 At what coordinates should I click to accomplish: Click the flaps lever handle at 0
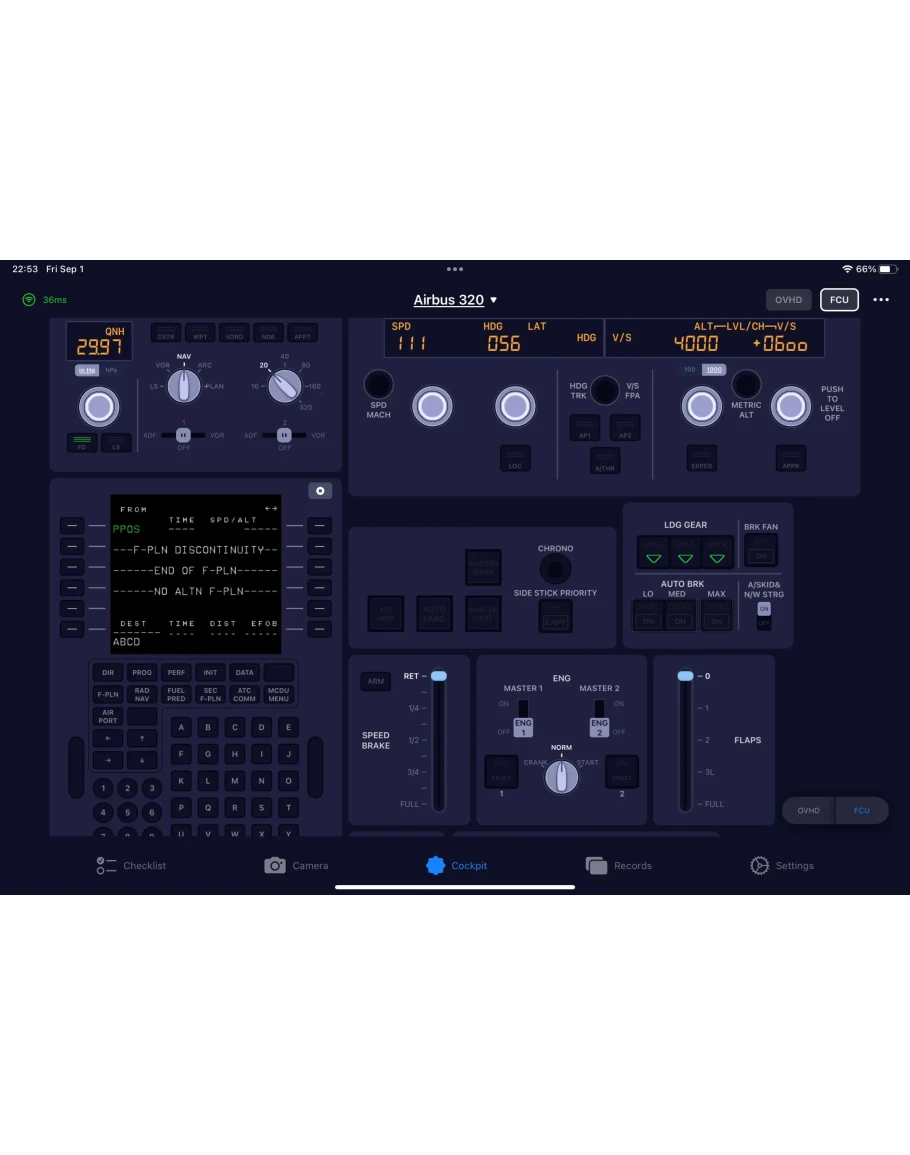(685, 676)
